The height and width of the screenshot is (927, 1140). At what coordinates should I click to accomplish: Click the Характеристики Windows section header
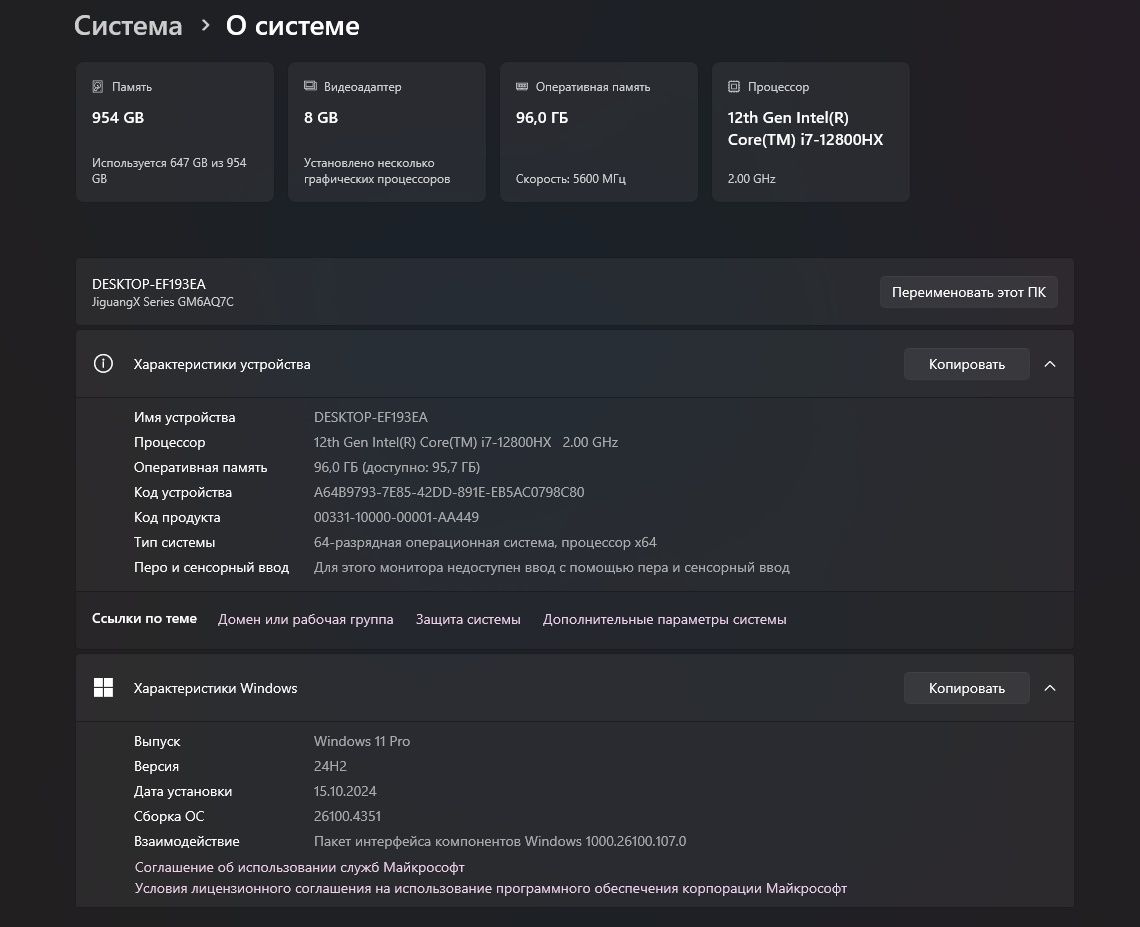click(574, 688)
